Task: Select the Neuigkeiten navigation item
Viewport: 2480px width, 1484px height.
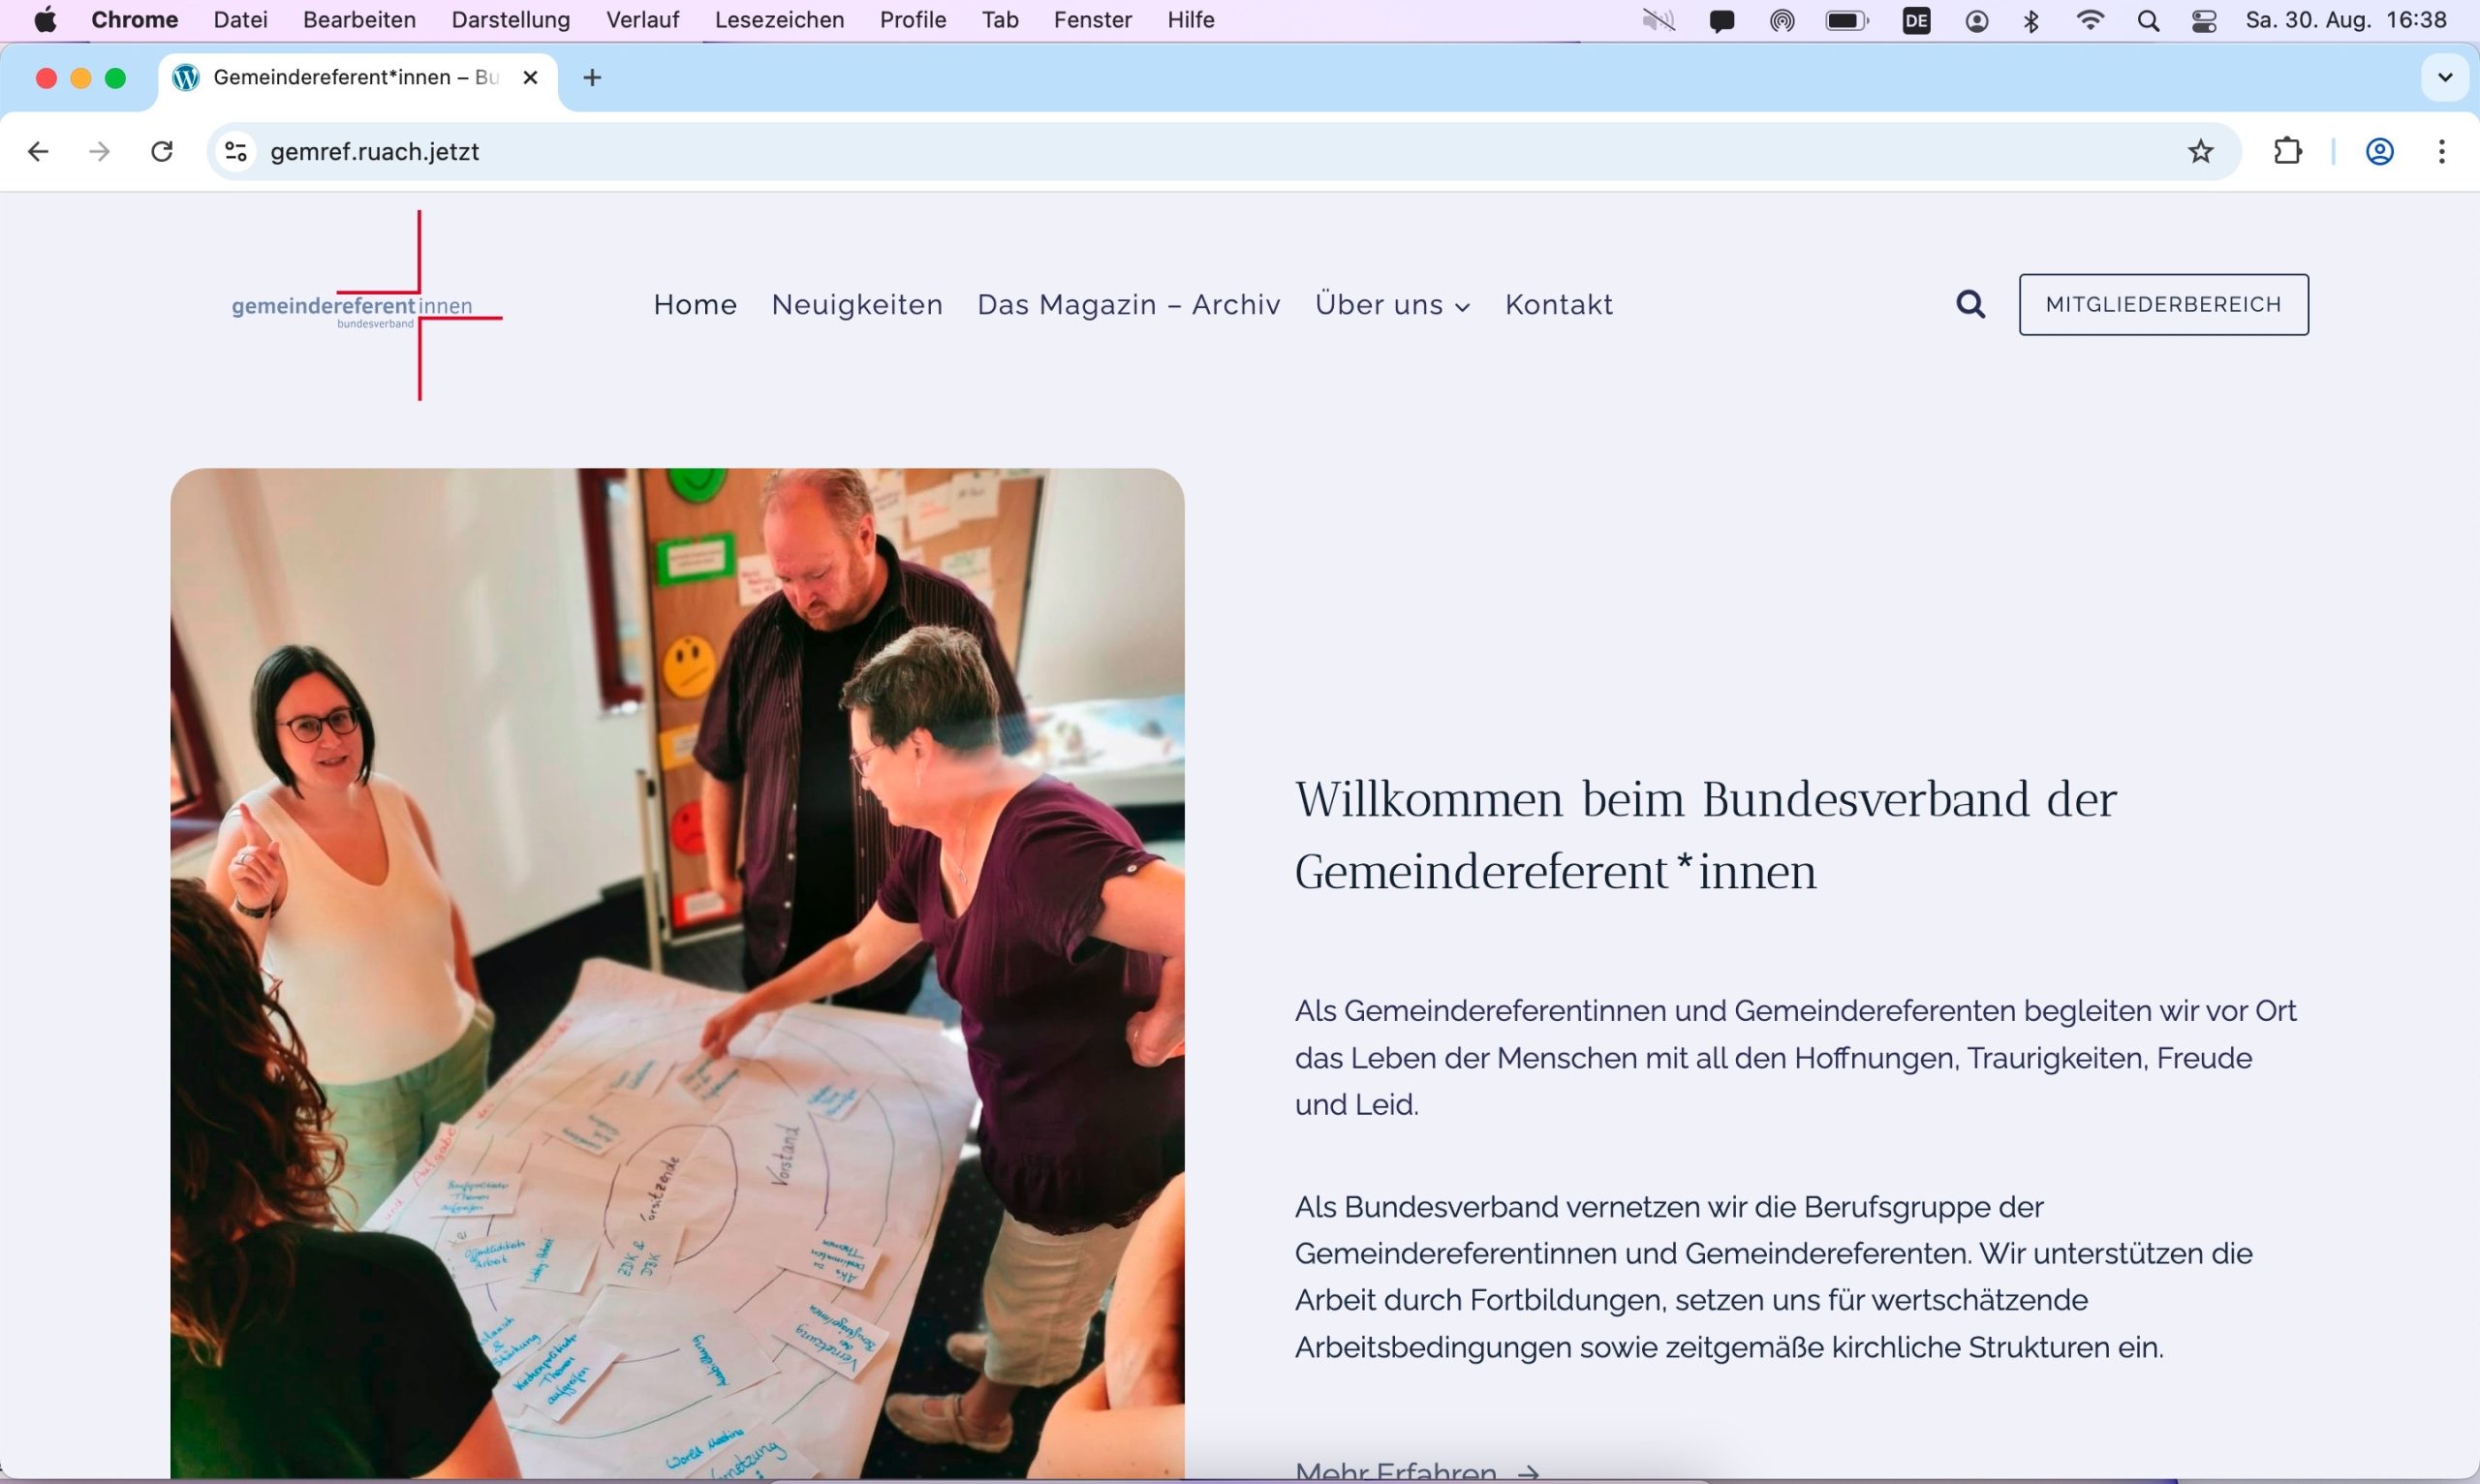Action: click(857, 305)
